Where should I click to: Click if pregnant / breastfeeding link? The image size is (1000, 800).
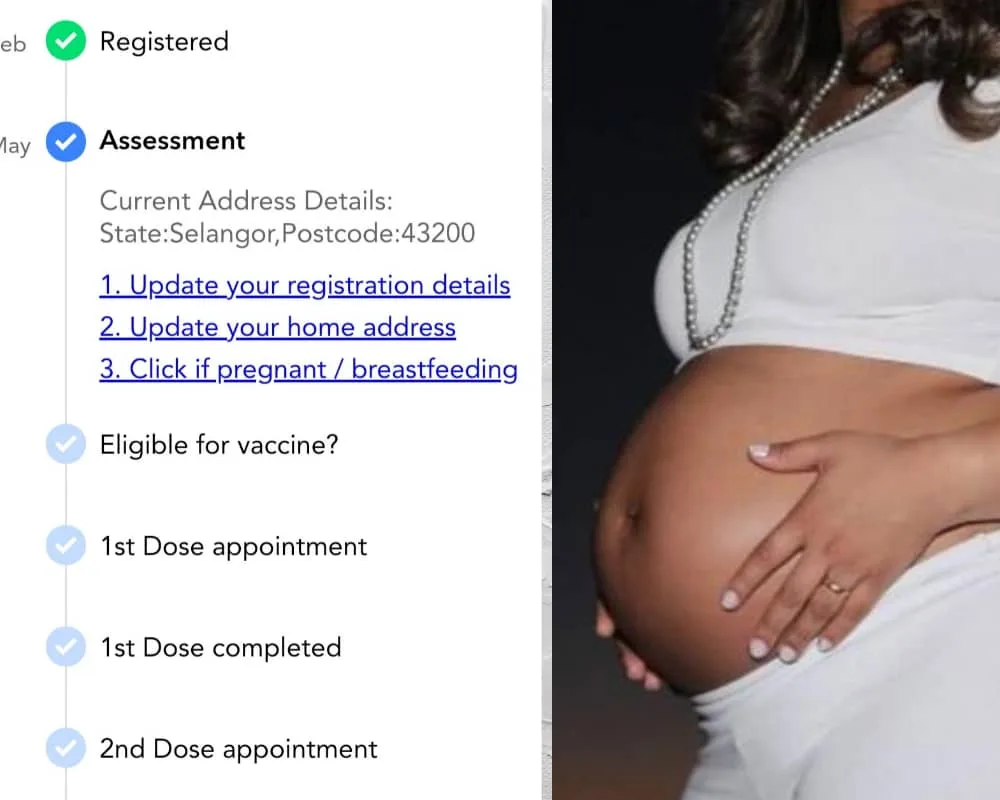308,369
